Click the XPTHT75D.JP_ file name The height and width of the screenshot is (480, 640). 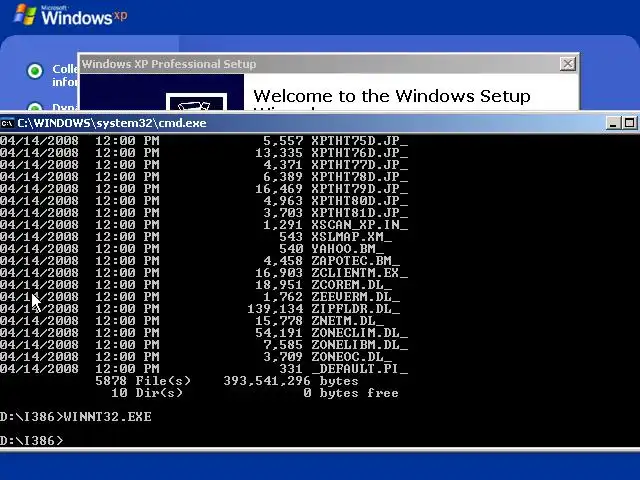(360, 141)
